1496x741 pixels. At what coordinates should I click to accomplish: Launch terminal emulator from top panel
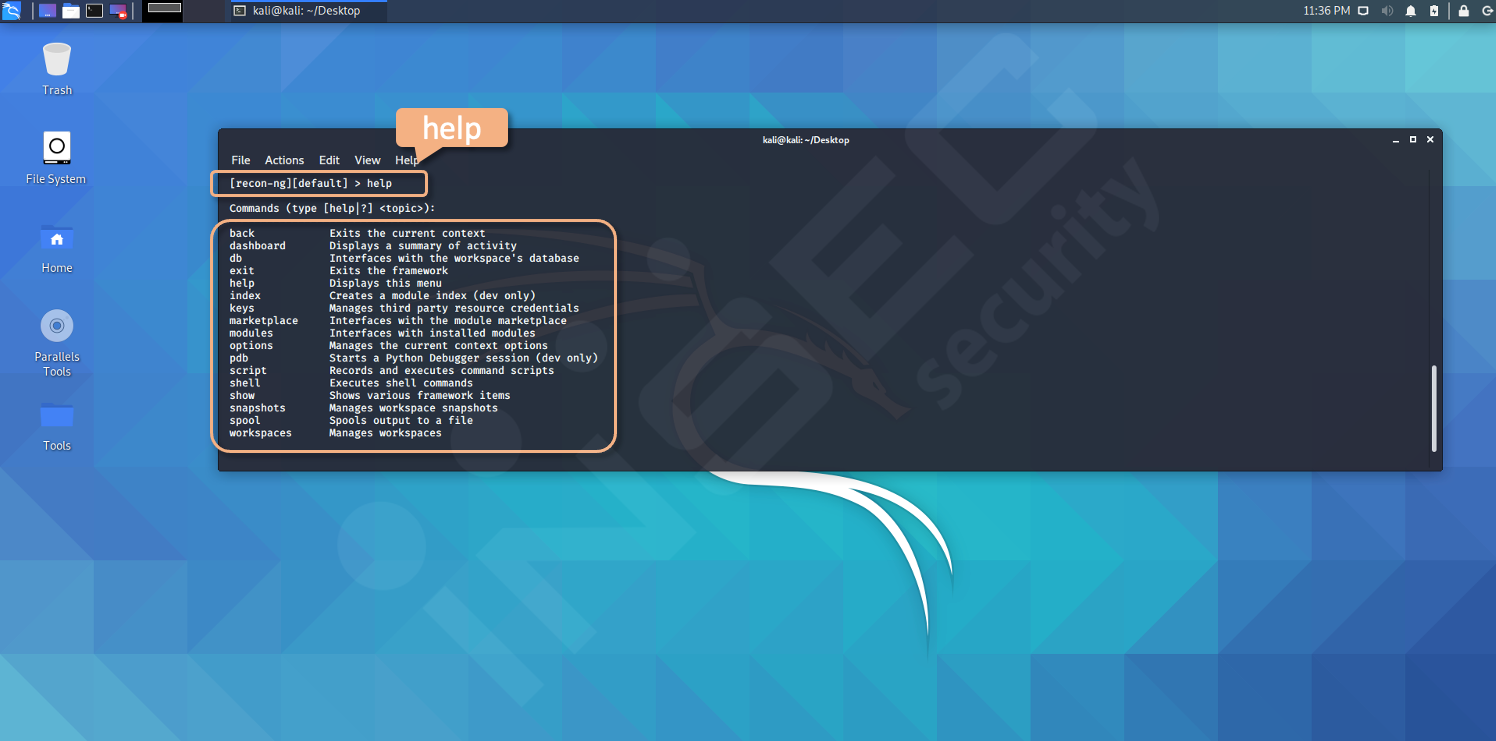click(x=95, y=11)
